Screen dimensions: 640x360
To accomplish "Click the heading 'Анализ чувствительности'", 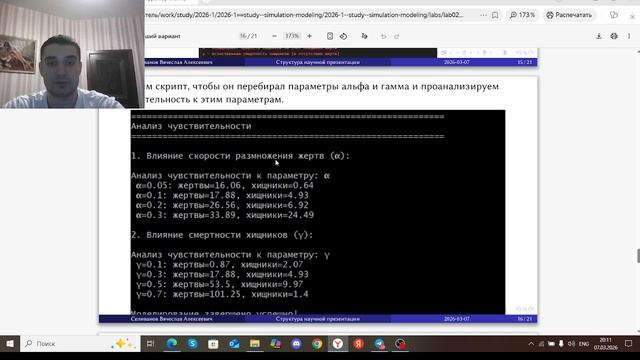I will (191, 126).
